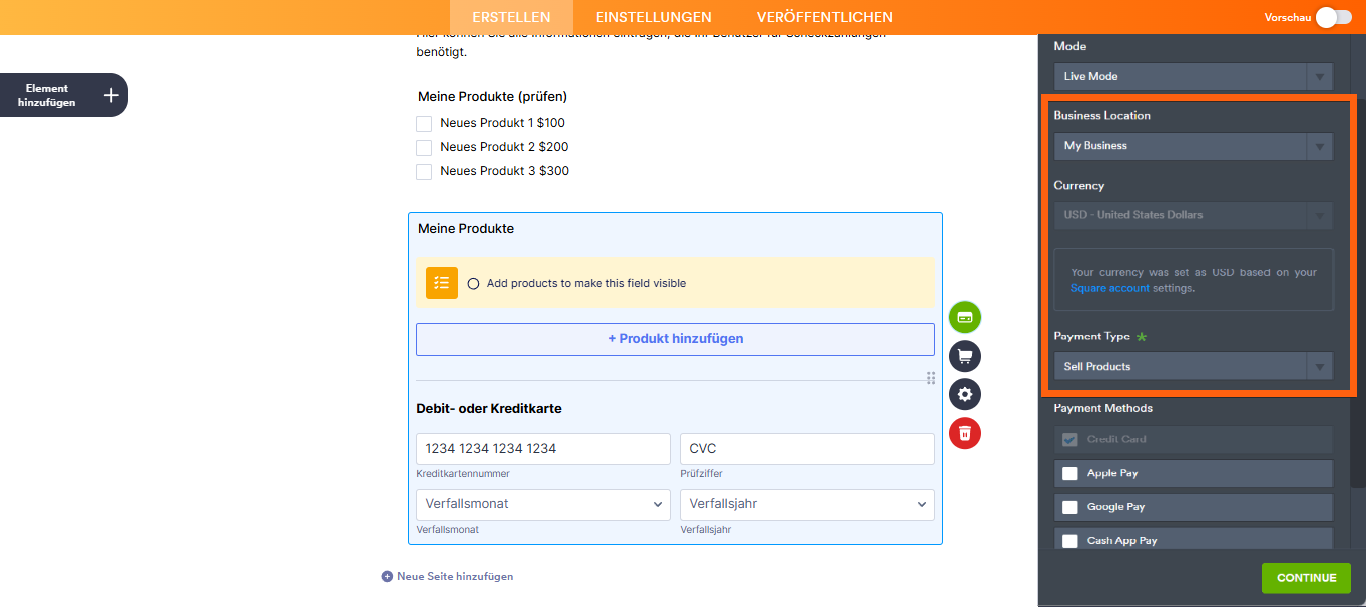This screenshot has height=607, width=1366.
Task: Click the green CONTINUE button
Action: (1306, 578)
